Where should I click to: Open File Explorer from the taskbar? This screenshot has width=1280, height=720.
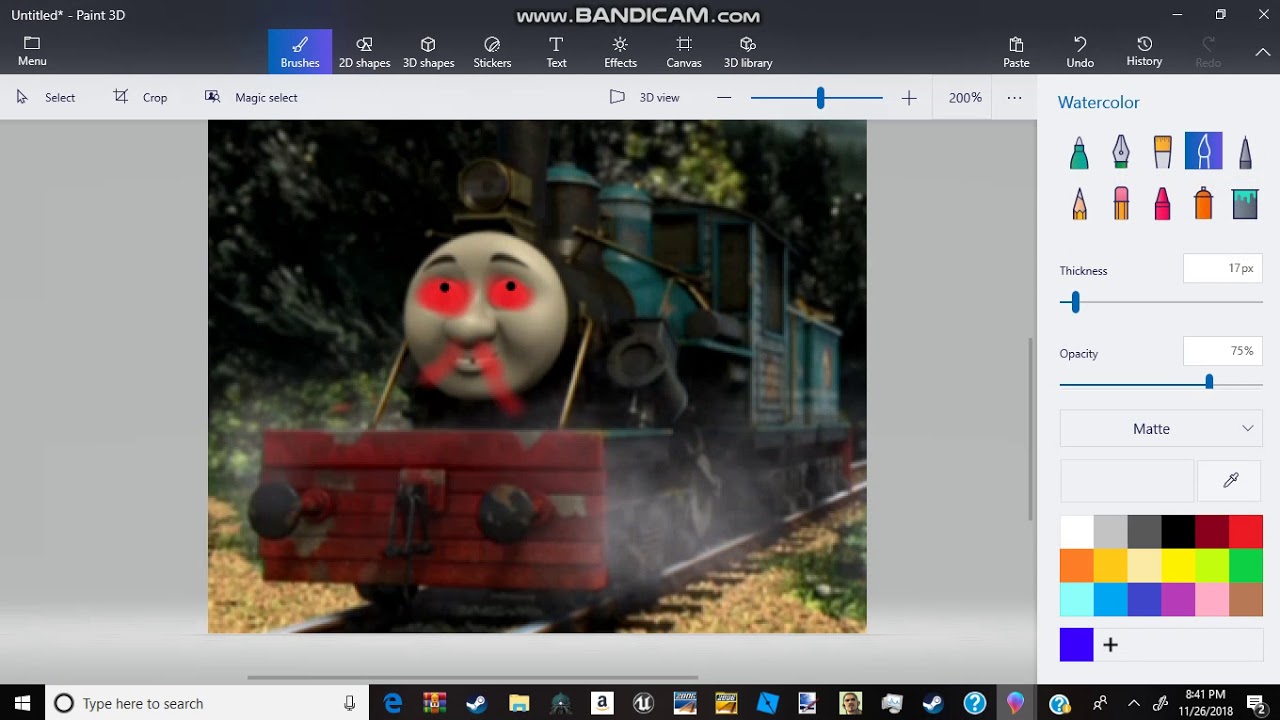518,703
